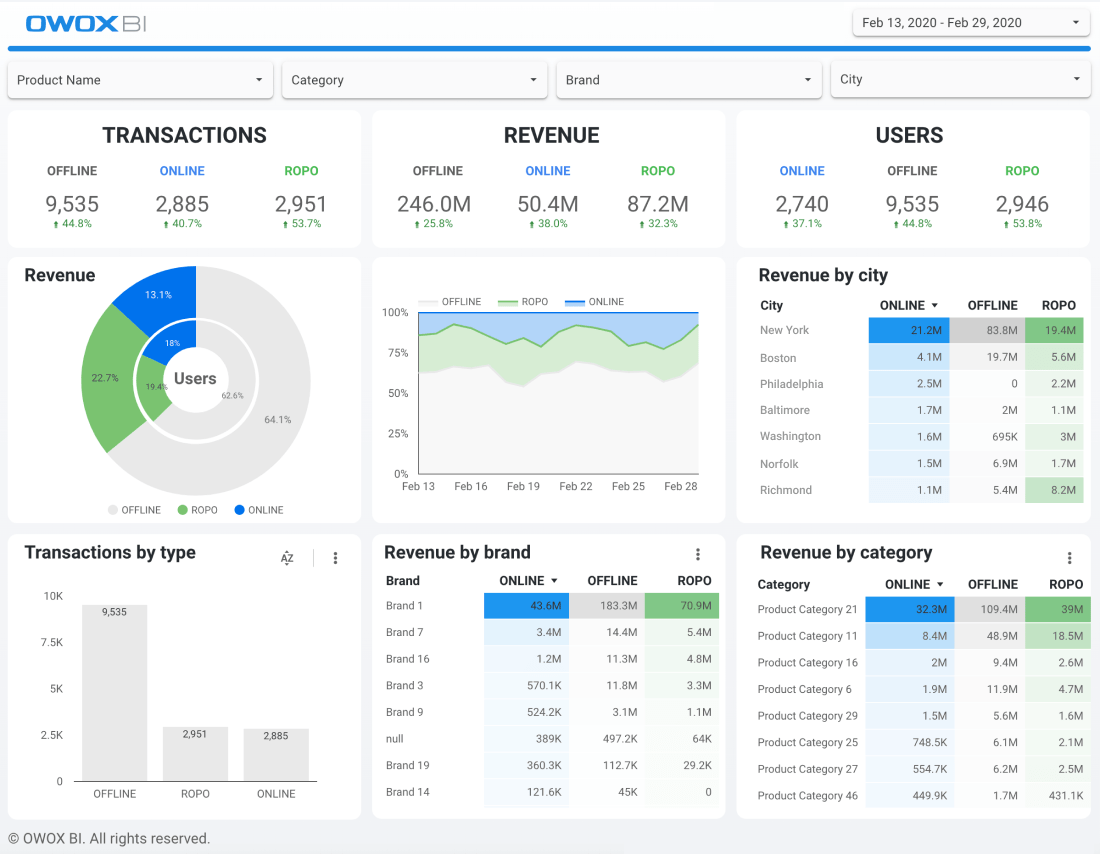Open three-dot menu on Revenue by category
This screenshot has width=1100, height=854.
[x=1069, y=558]
